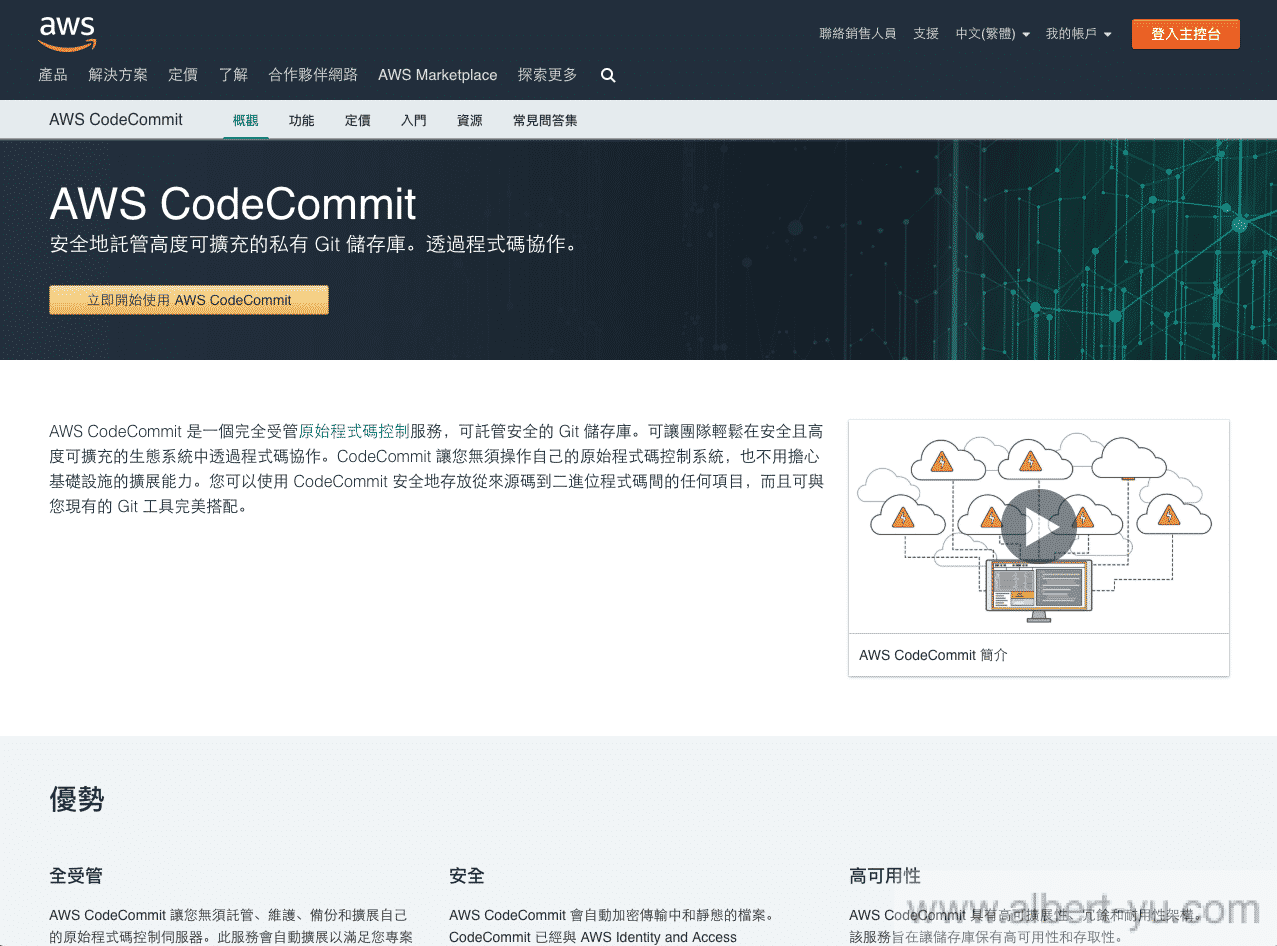Click the 安全 benefit heading
Viewport: 1277px width, 946px height.
[467, 876]
